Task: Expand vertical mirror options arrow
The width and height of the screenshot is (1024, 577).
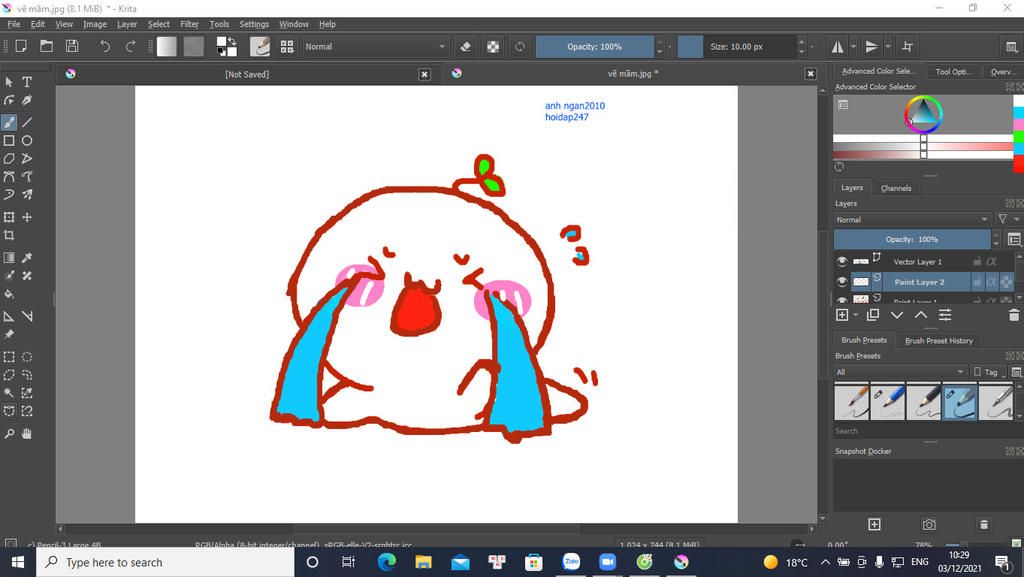Action: [888, 46]
